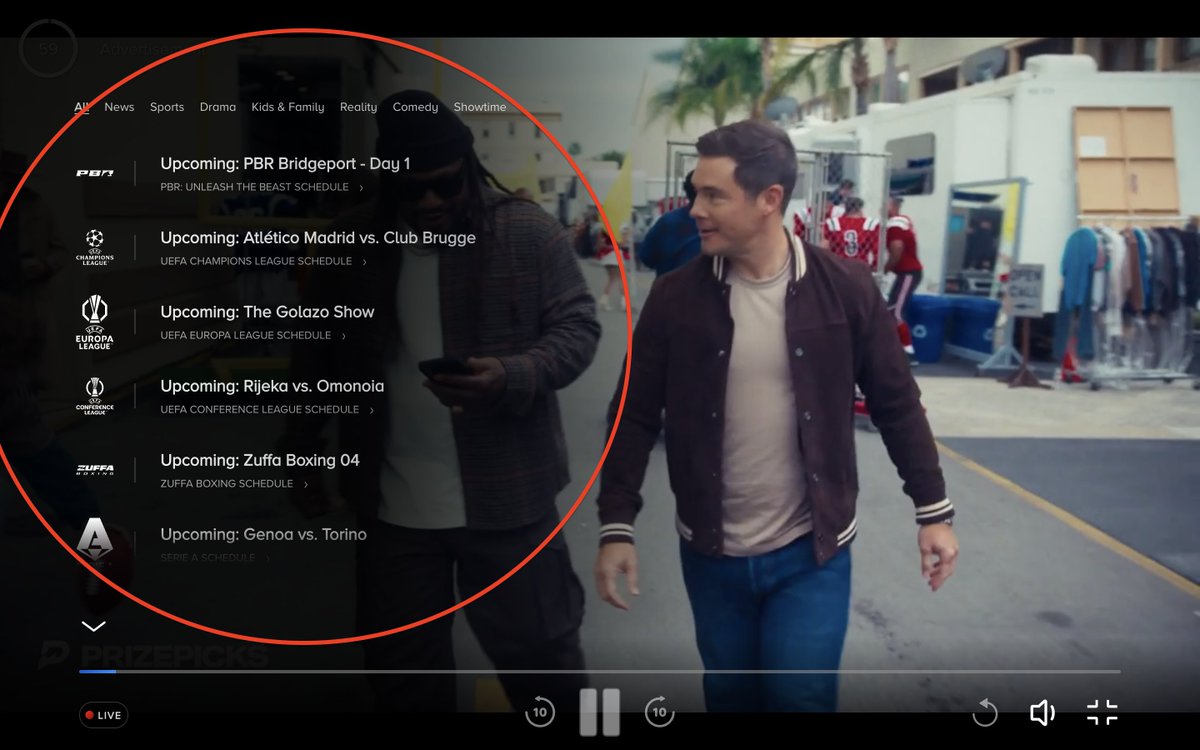The height and width of the screenshot is (750, 1200).
Task: Select Upcoming: Genoa vs. Torino
Action: point(263,534)
